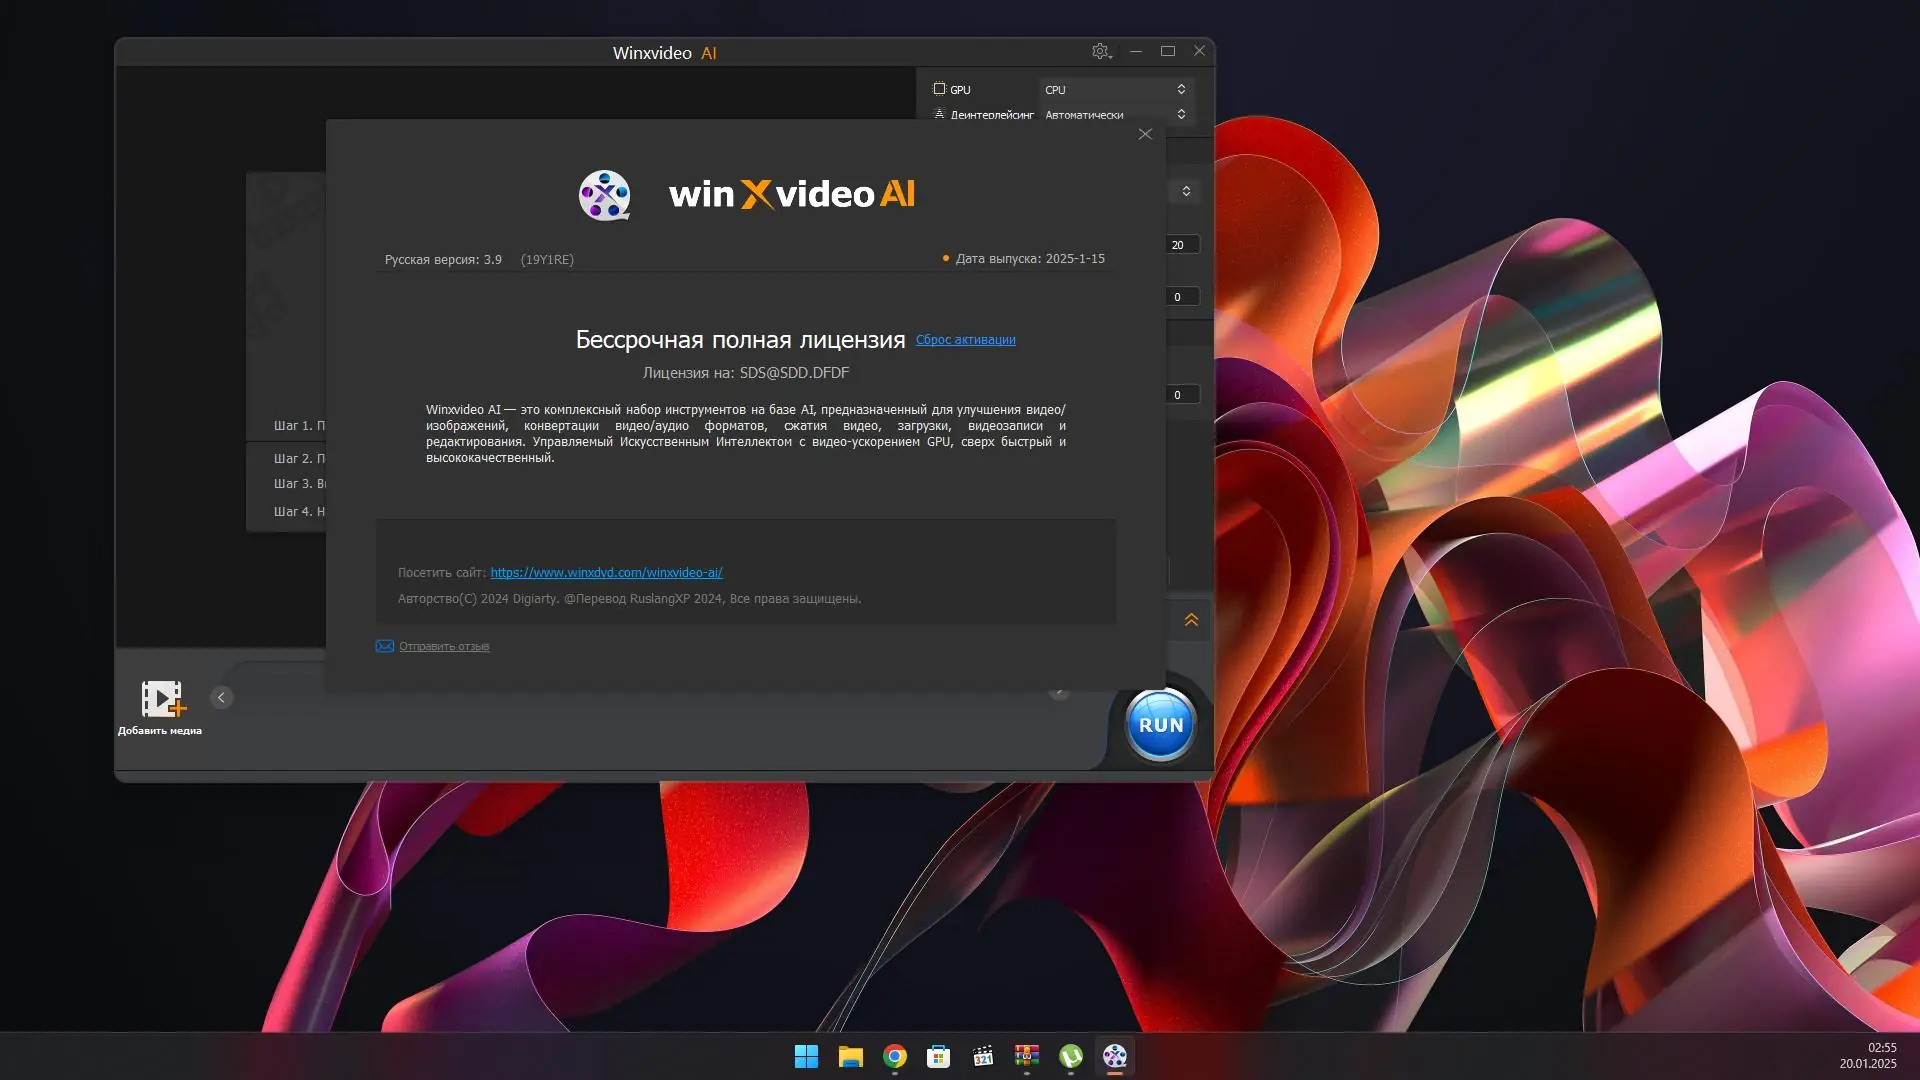1920x1080 pixels.
Task: Close the about dialog with X
Action: [x=1145, y=134]
